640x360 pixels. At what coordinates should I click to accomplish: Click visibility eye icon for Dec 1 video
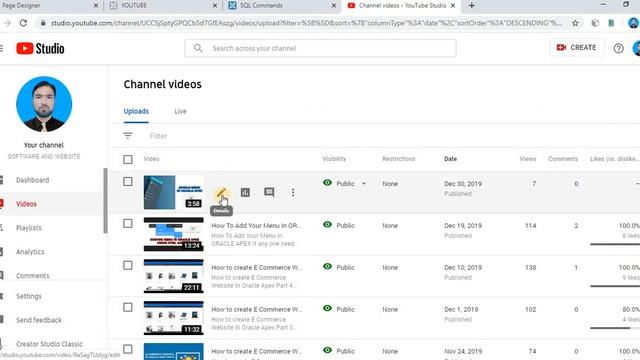tap(327, 309)
